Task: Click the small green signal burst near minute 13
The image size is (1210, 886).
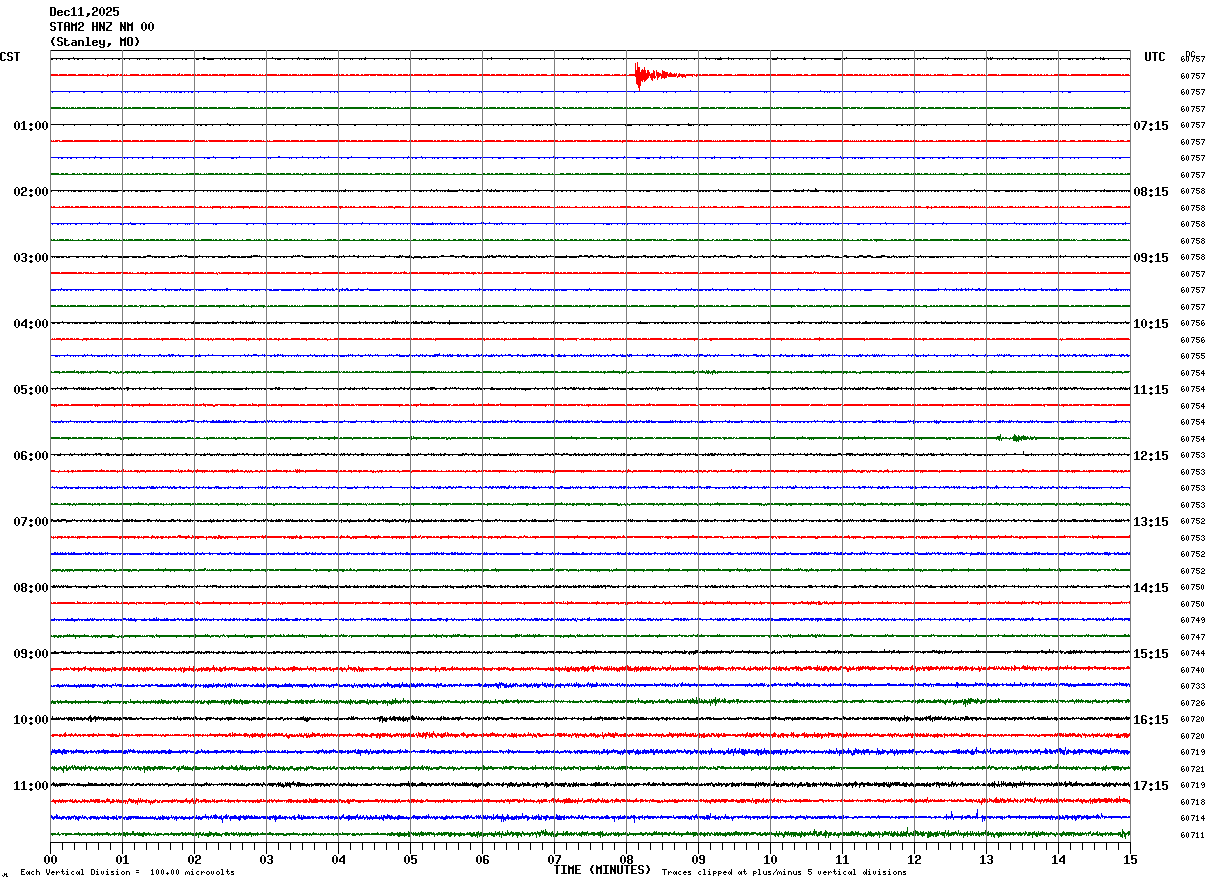Action: [x=1015, y=438]
